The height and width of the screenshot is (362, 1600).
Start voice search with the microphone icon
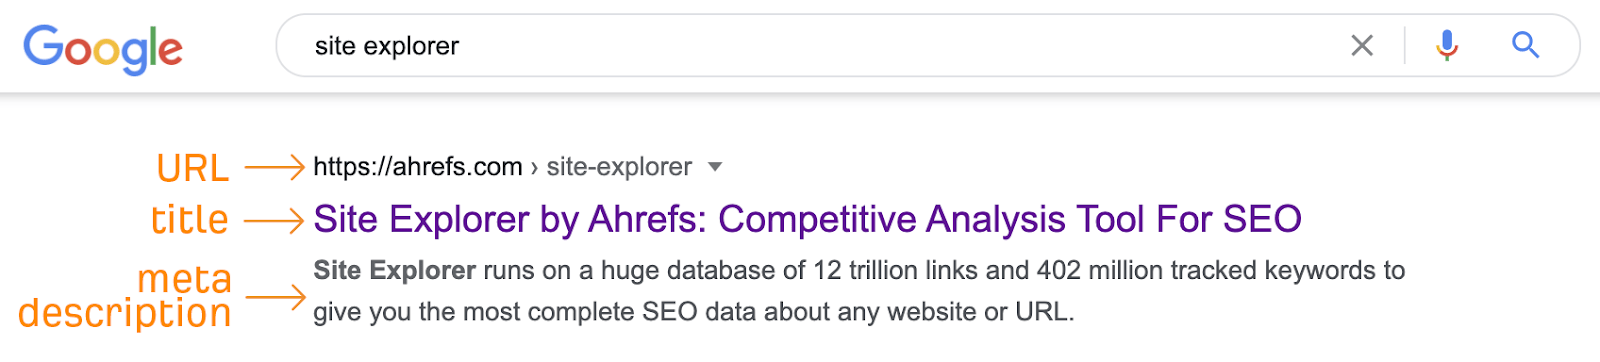pos(1447,45)
